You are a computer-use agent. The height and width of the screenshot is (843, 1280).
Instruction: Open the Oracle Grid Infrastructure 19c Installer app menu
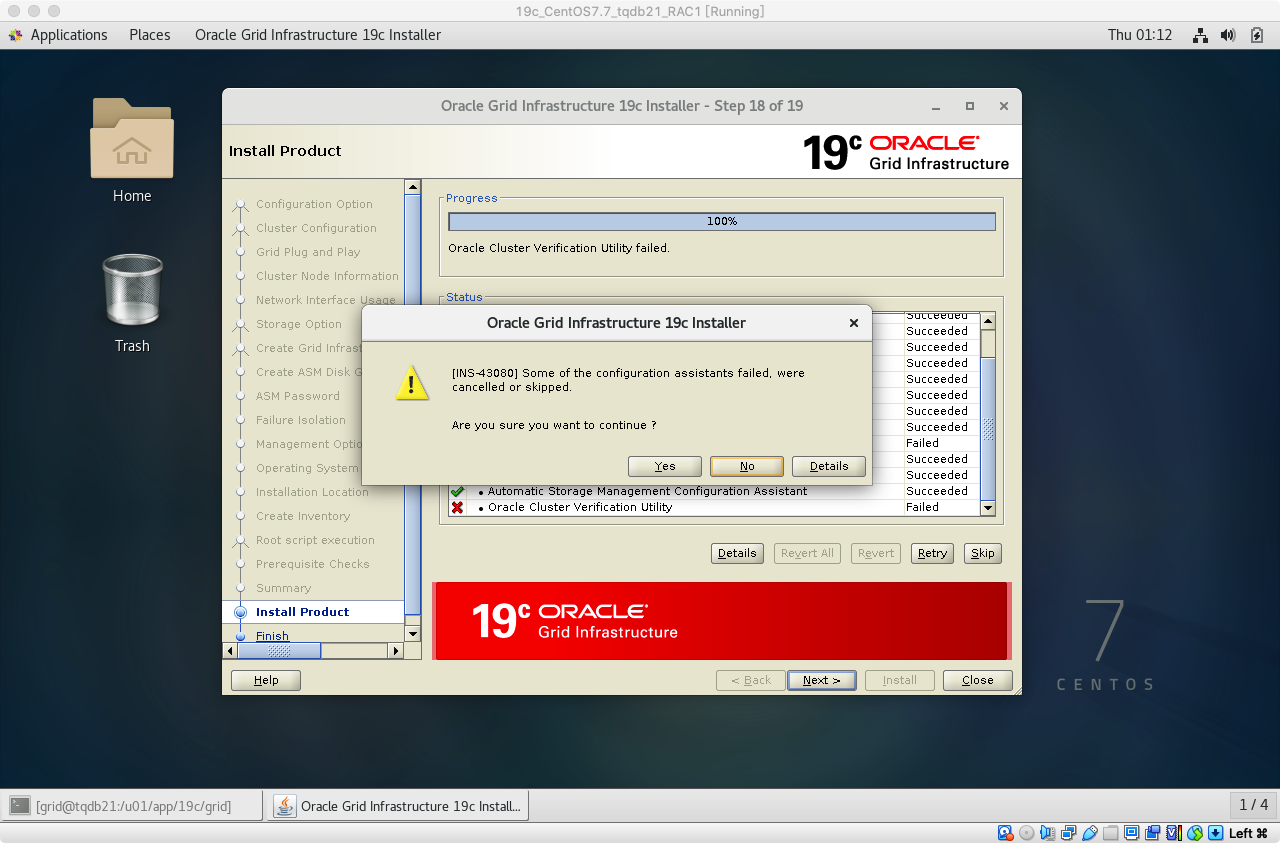[x=318, y=35]
